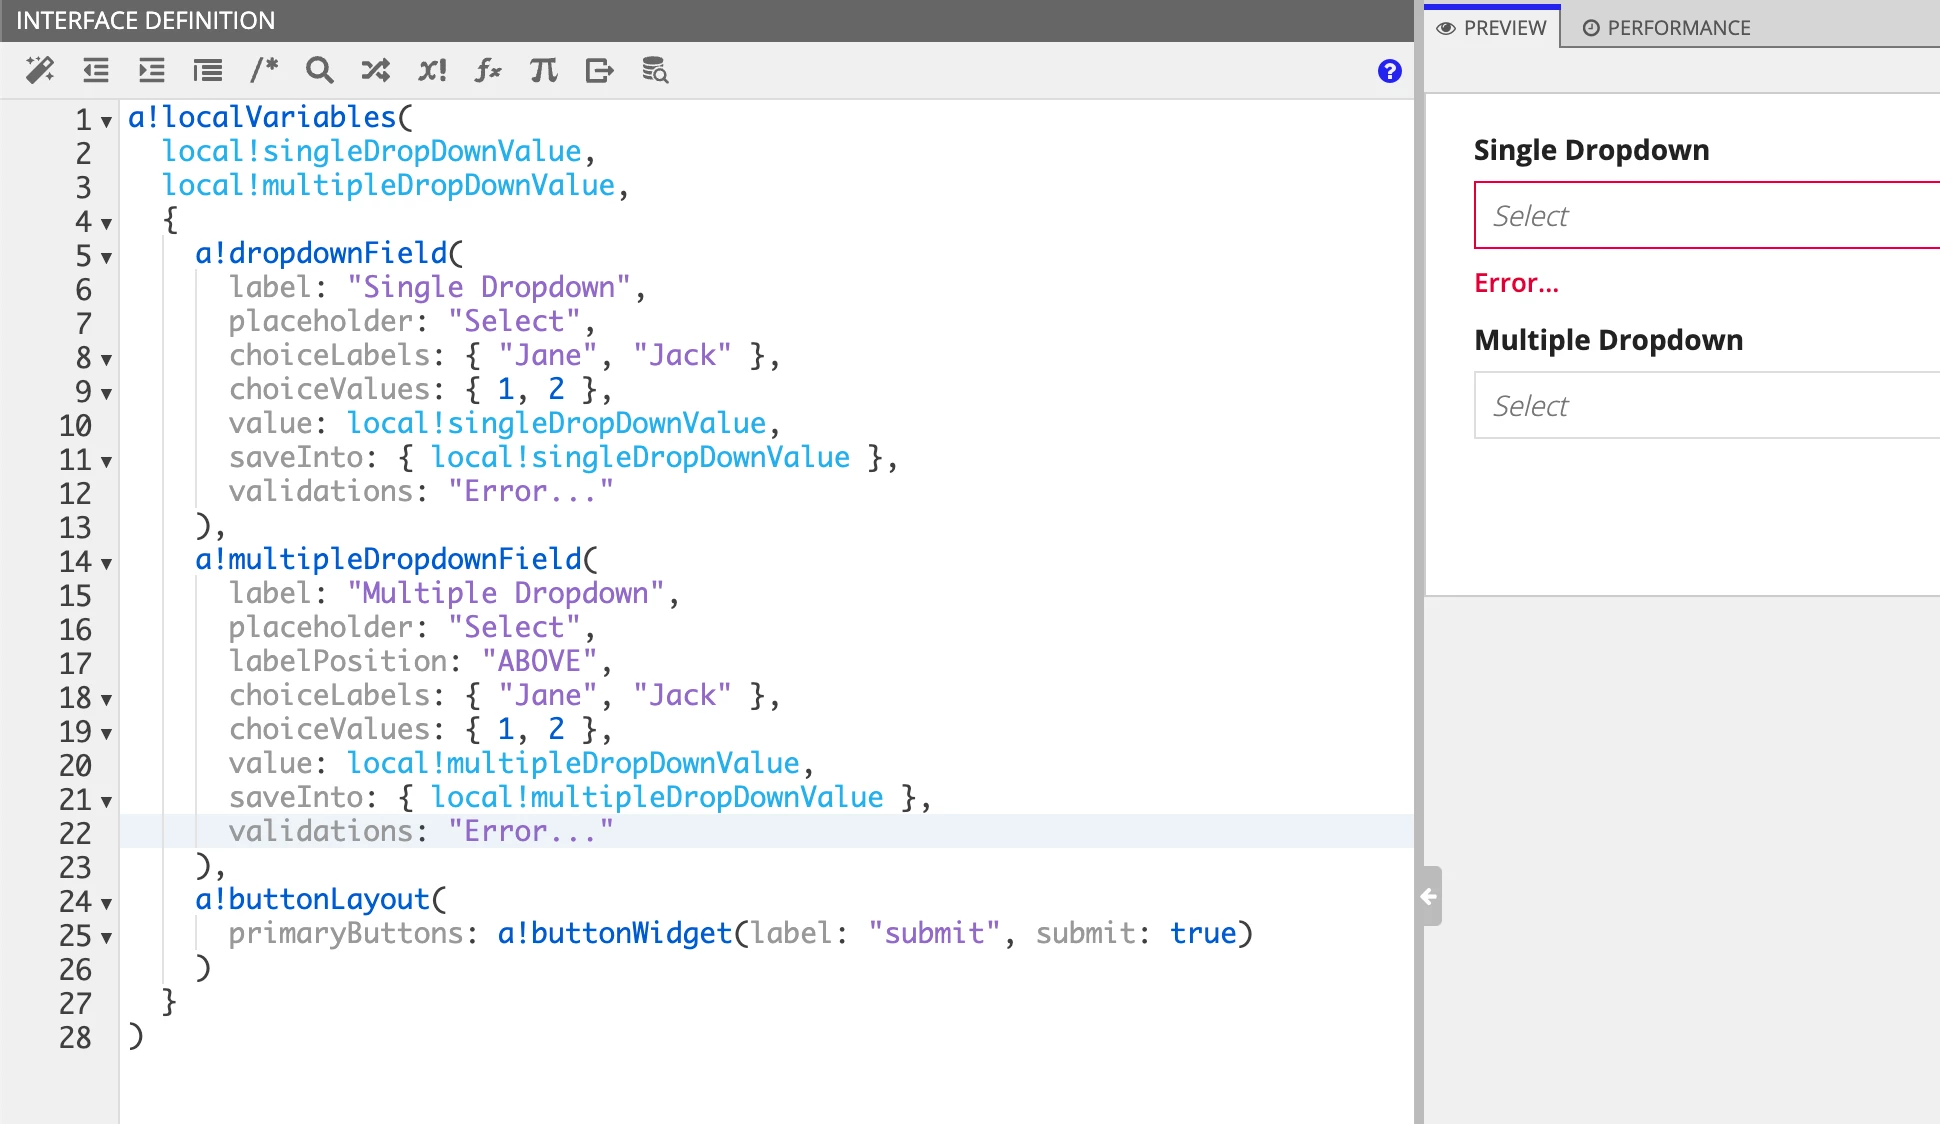Click the indent code icon
Viewport: 1940px width, 1124px height.
(x=152, y=70)
